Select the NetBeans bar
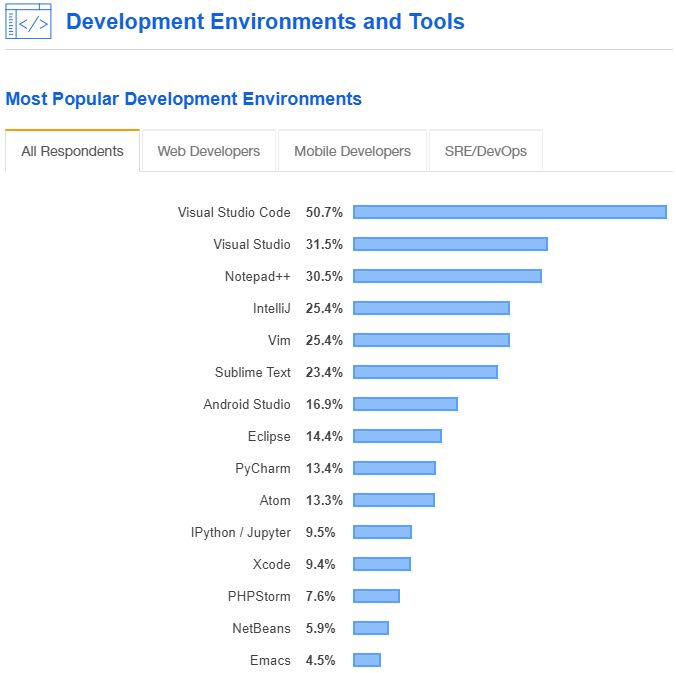This screenshot has width=676, height=673. pyautogui.click(x=371, y=628)
